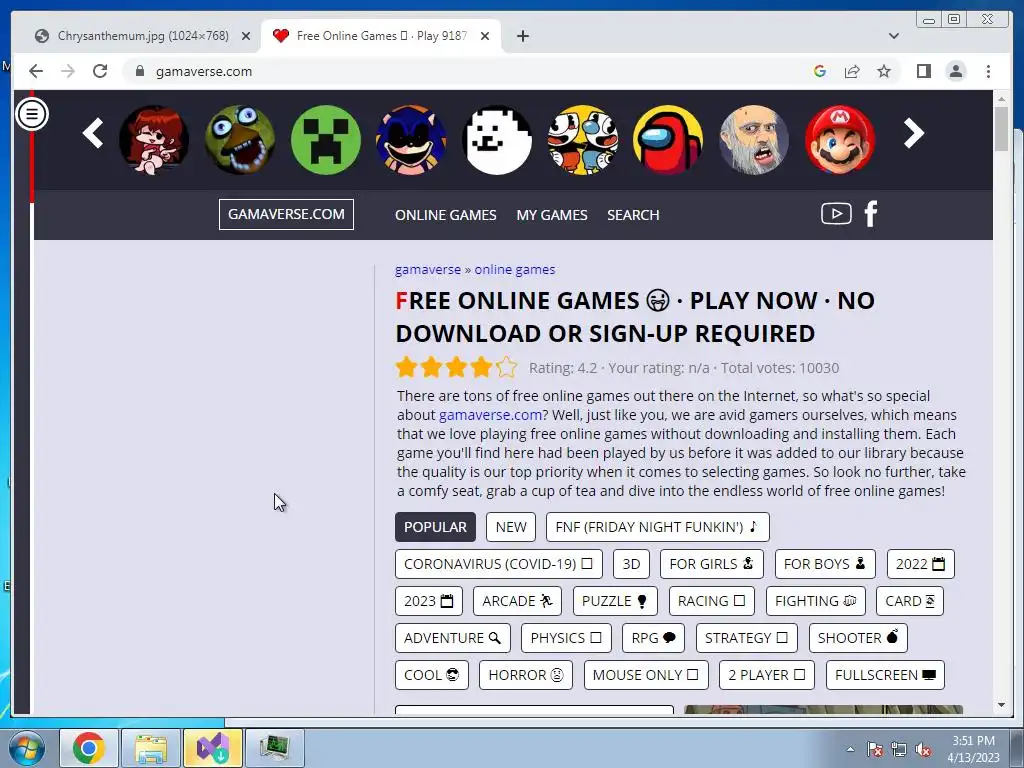Select CORONAVIRUS (COVID-19) category
The height and width of the screenshot is (768, 1024).
499,564
